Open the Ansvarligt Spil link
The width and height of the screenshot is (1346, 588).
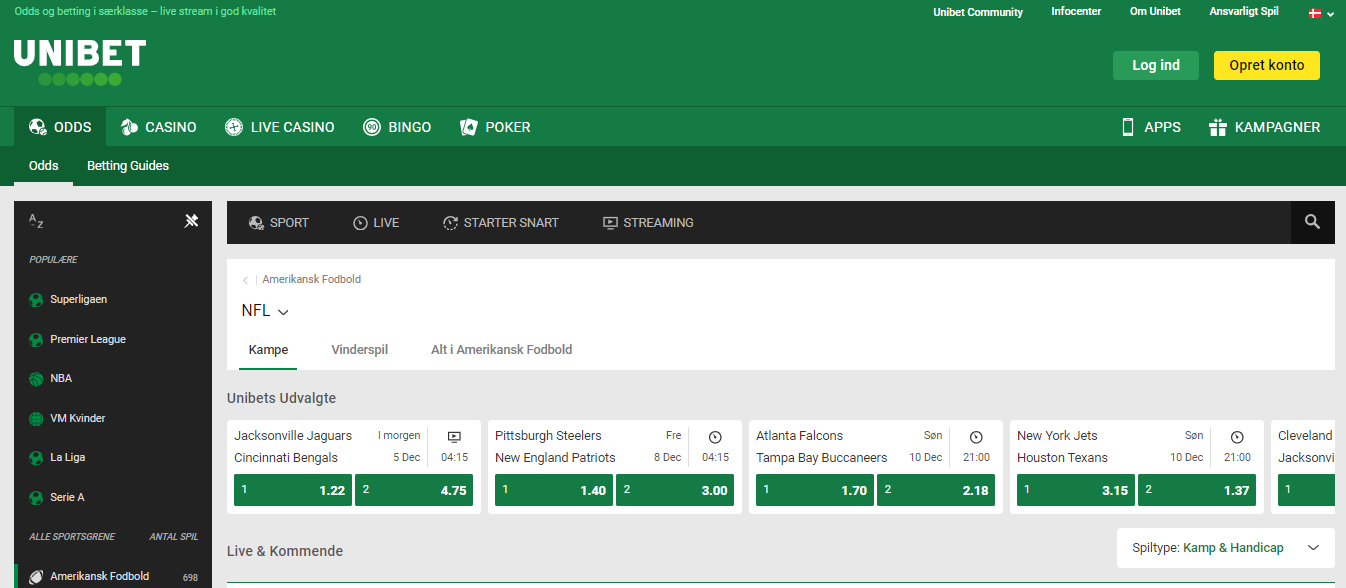(x=1244, y=12)
